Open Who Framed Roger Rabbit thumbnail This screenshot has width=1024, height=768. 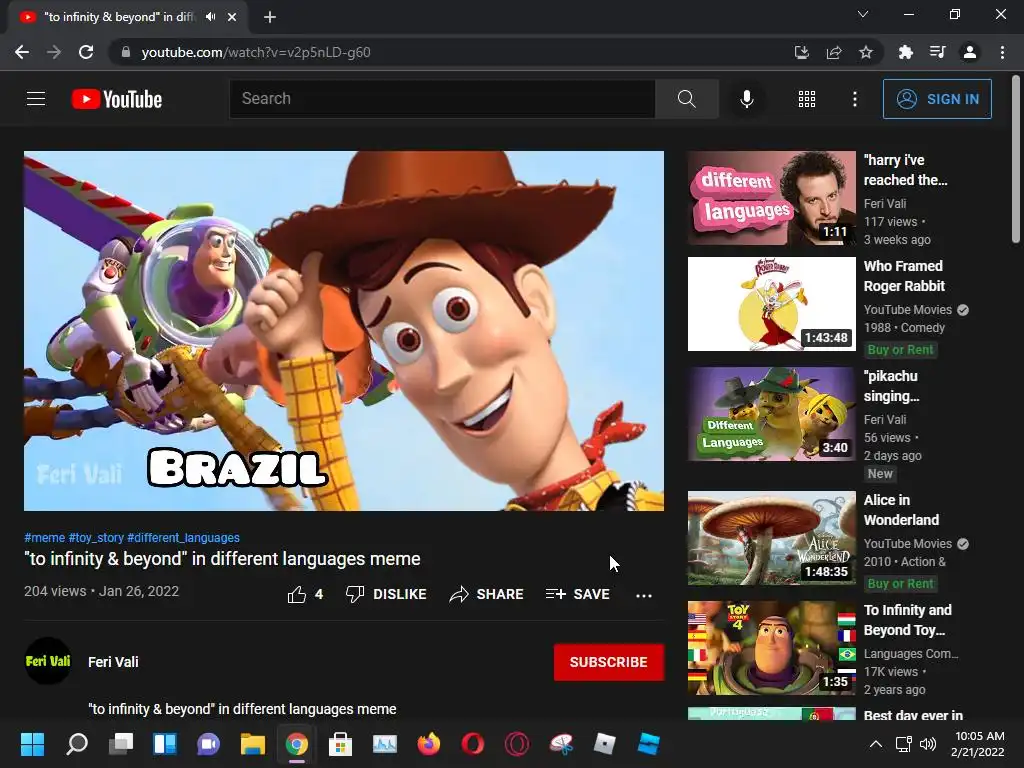click(772, 304)
